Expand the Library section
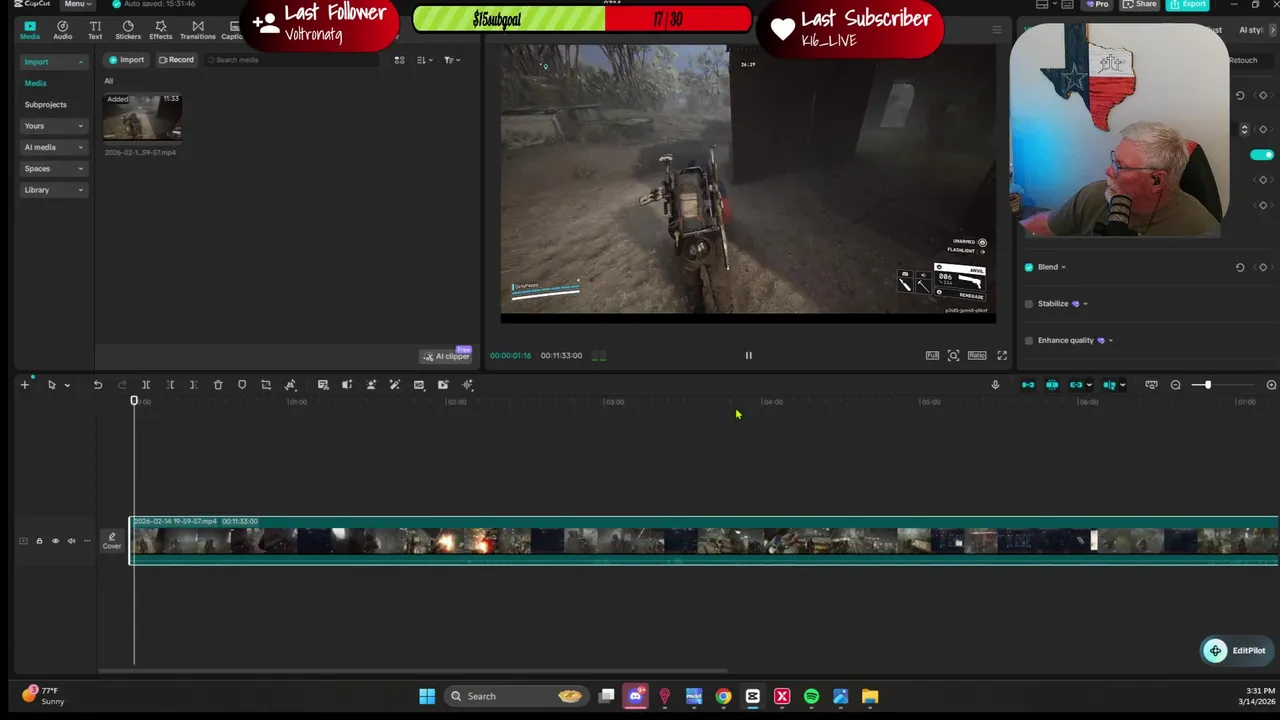1280x720 pixels. click(x=54, y=190)
